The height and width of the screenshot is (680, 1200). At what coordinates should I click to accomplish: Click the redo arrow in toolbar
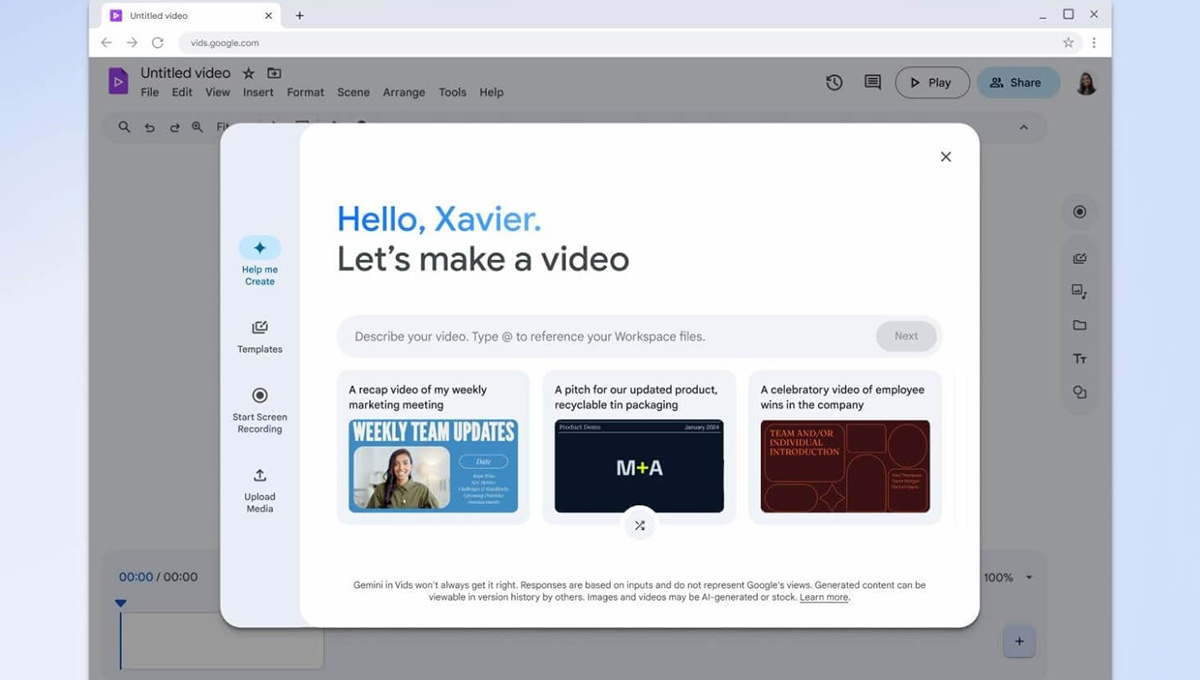[174, 127]
